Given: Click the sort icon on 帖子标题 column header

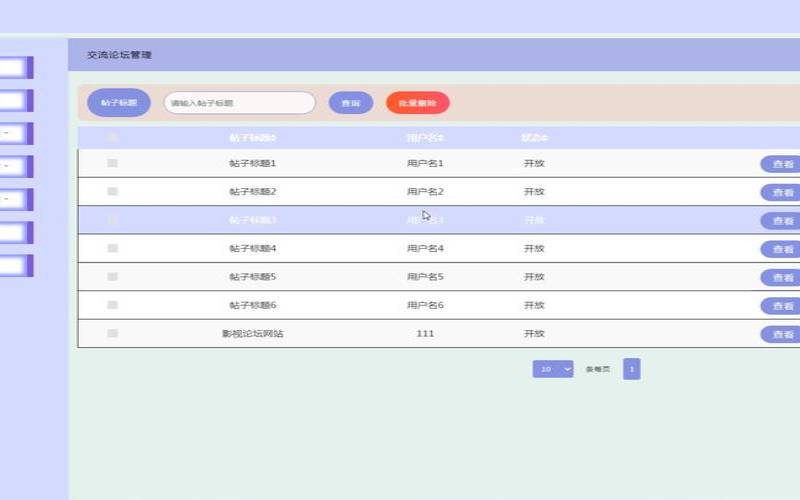Looking at the screenshot, I should point(274,138).
